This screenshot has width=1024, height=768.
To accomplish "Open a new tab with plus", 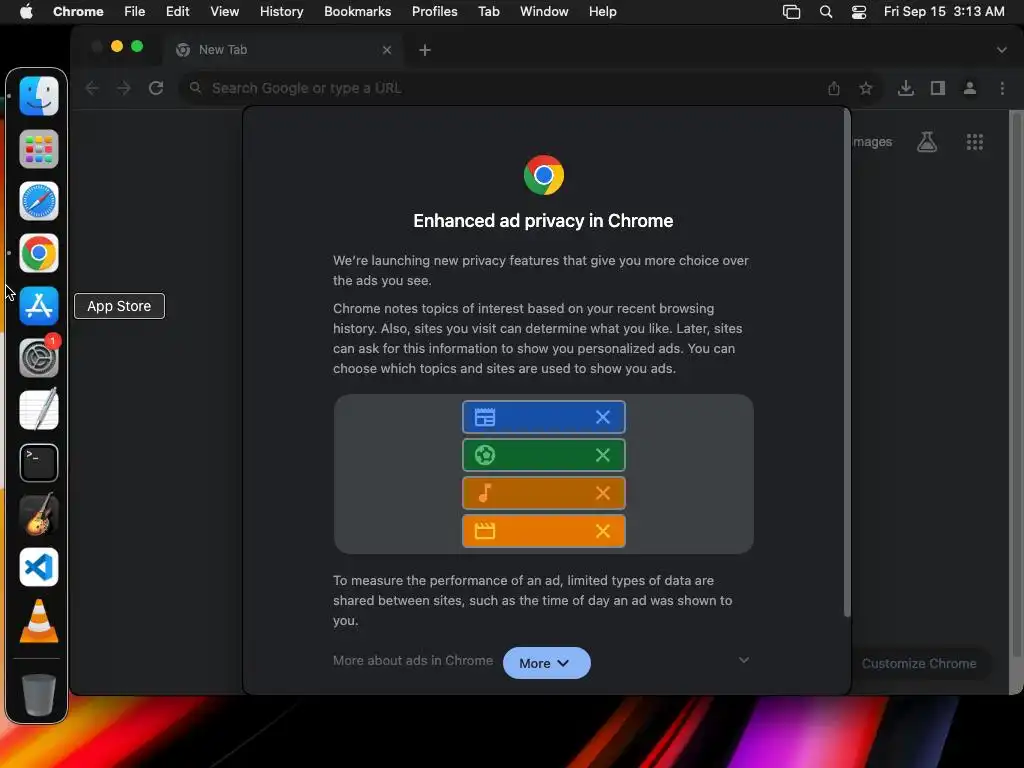I will 424,50.
